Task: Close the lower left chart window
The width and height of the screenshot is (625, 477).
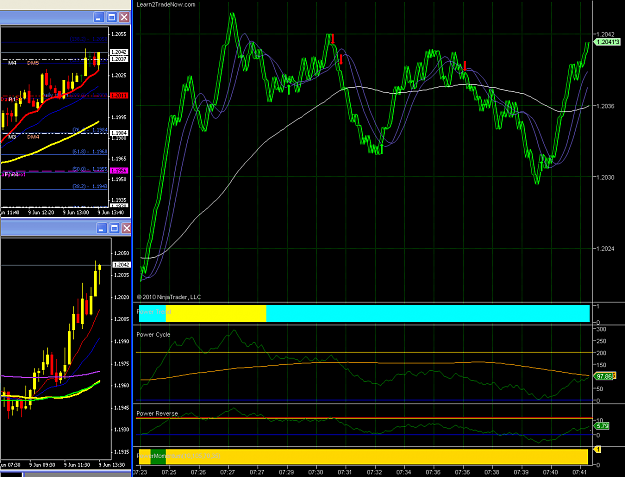Action: (x=126, y=228)
